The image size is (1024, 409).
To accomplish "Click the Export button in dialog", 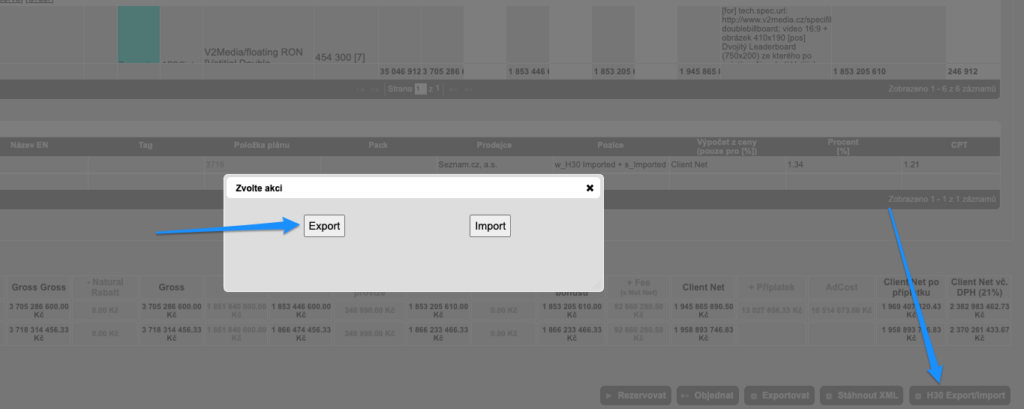I will click(x=324, y=226).
